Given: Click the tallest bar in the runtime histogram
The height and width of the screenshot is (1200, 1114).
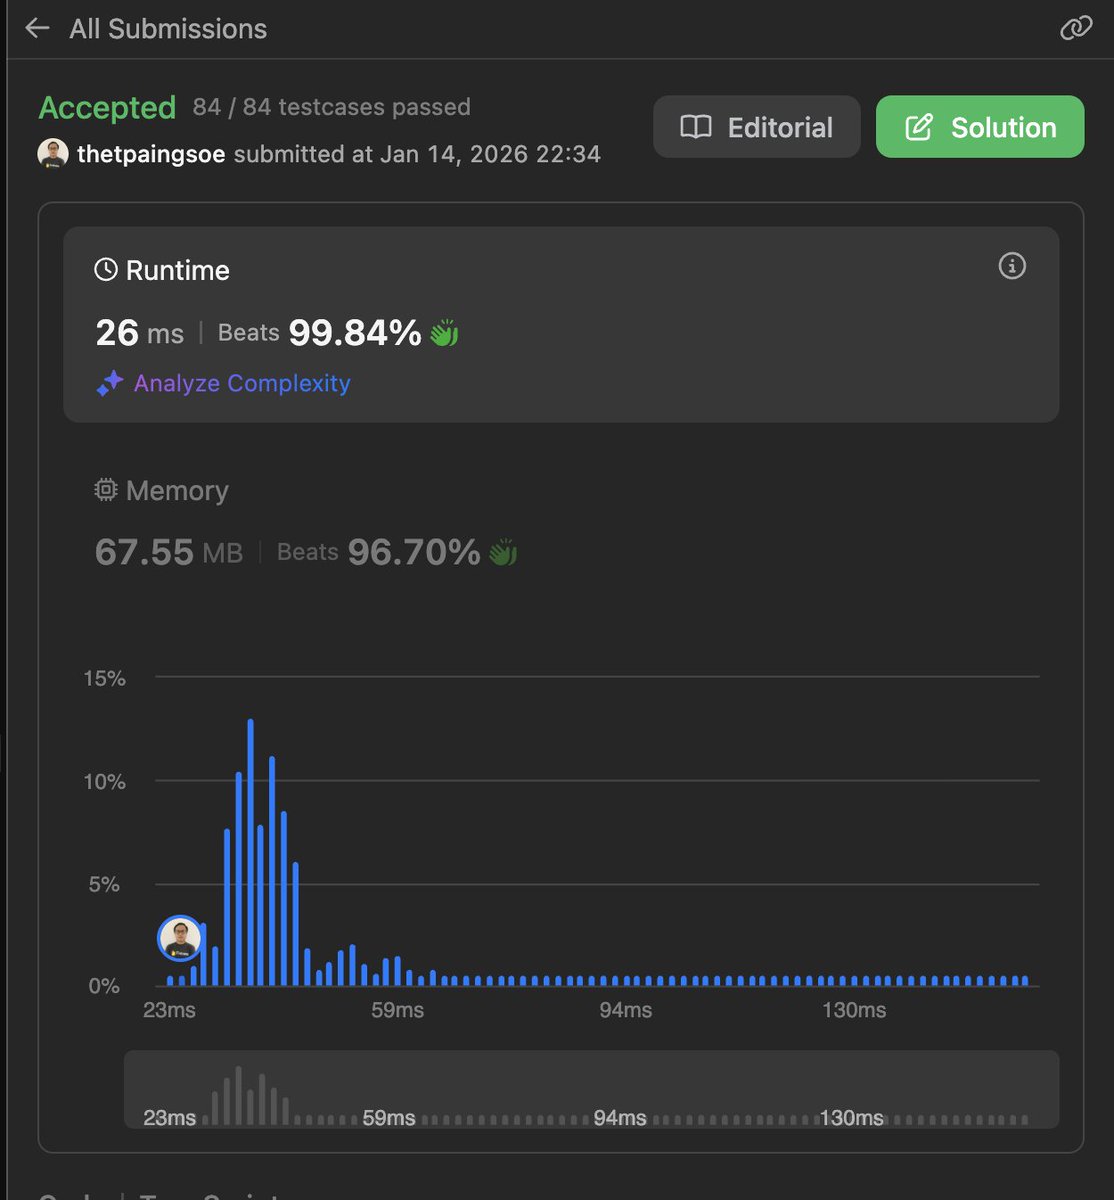Looking at the screenshot, I should (250, 852).
